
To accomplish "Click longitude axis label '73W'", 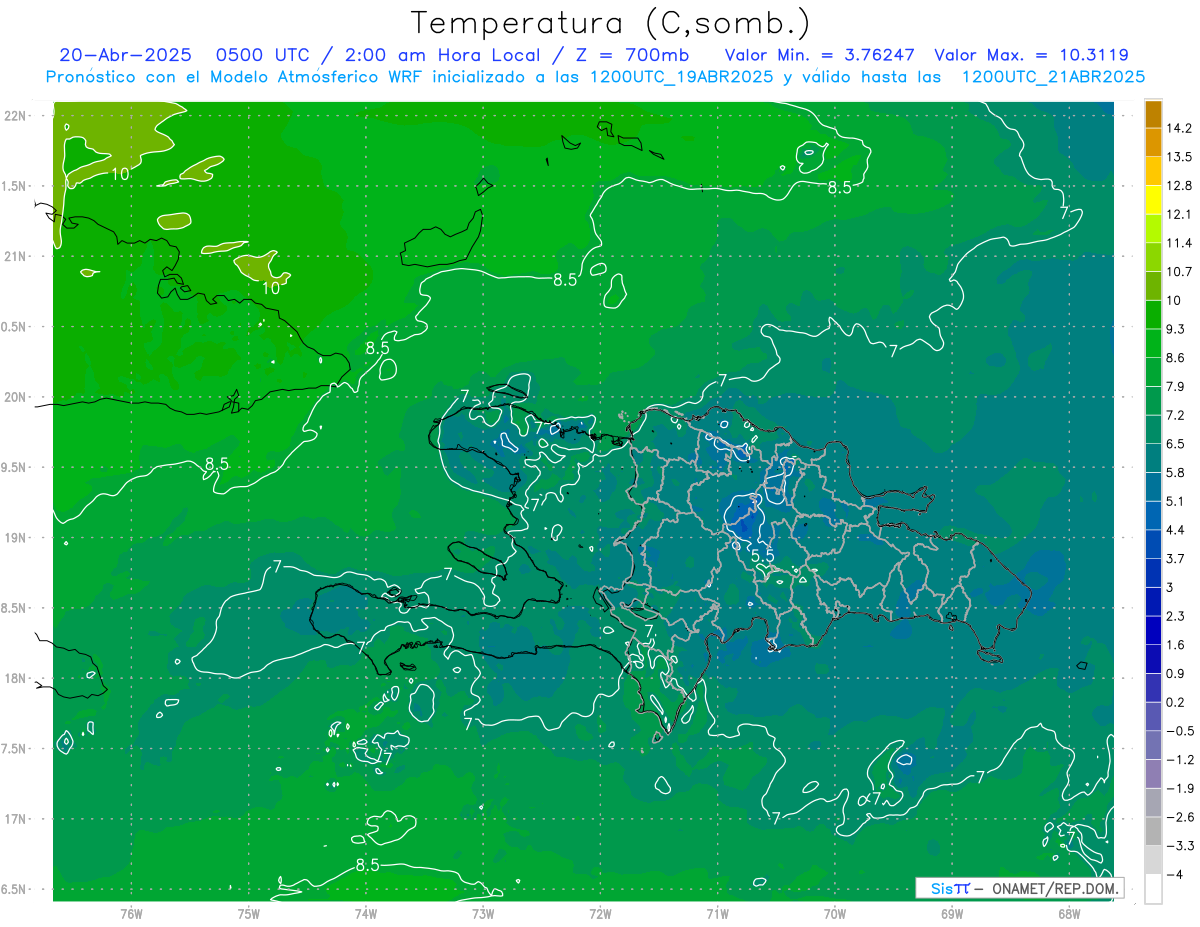I will 483,913.
